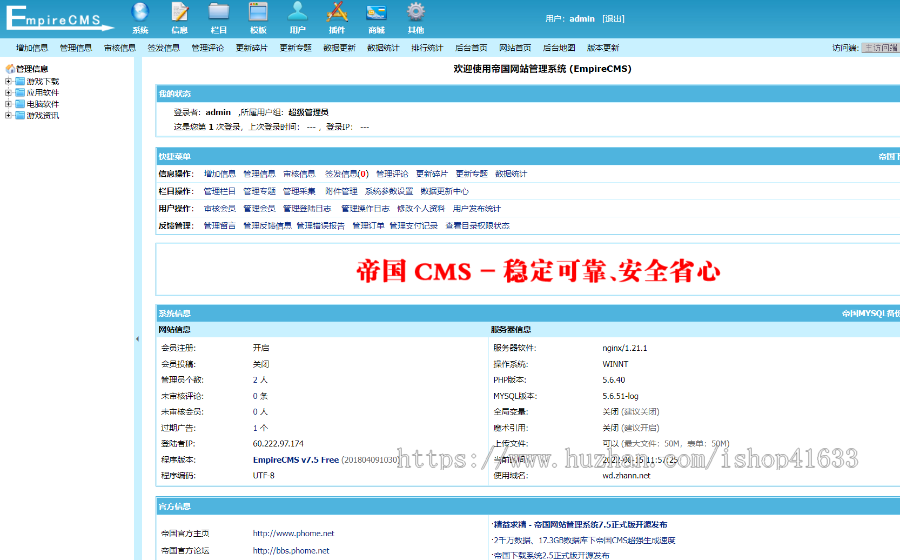Screen dimensions: 900x560
Task: Click the folder icon of 电脑软件
Action: [20, 104]
